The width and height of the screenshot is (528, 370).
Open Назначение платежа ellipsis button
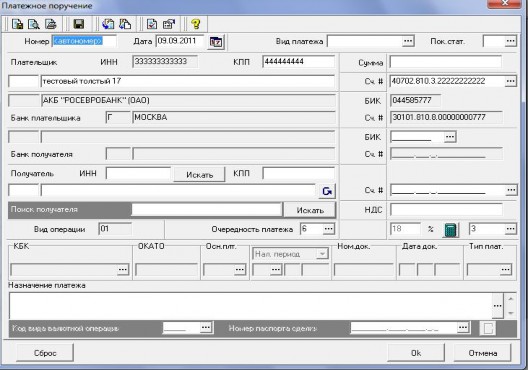(498, 305)
